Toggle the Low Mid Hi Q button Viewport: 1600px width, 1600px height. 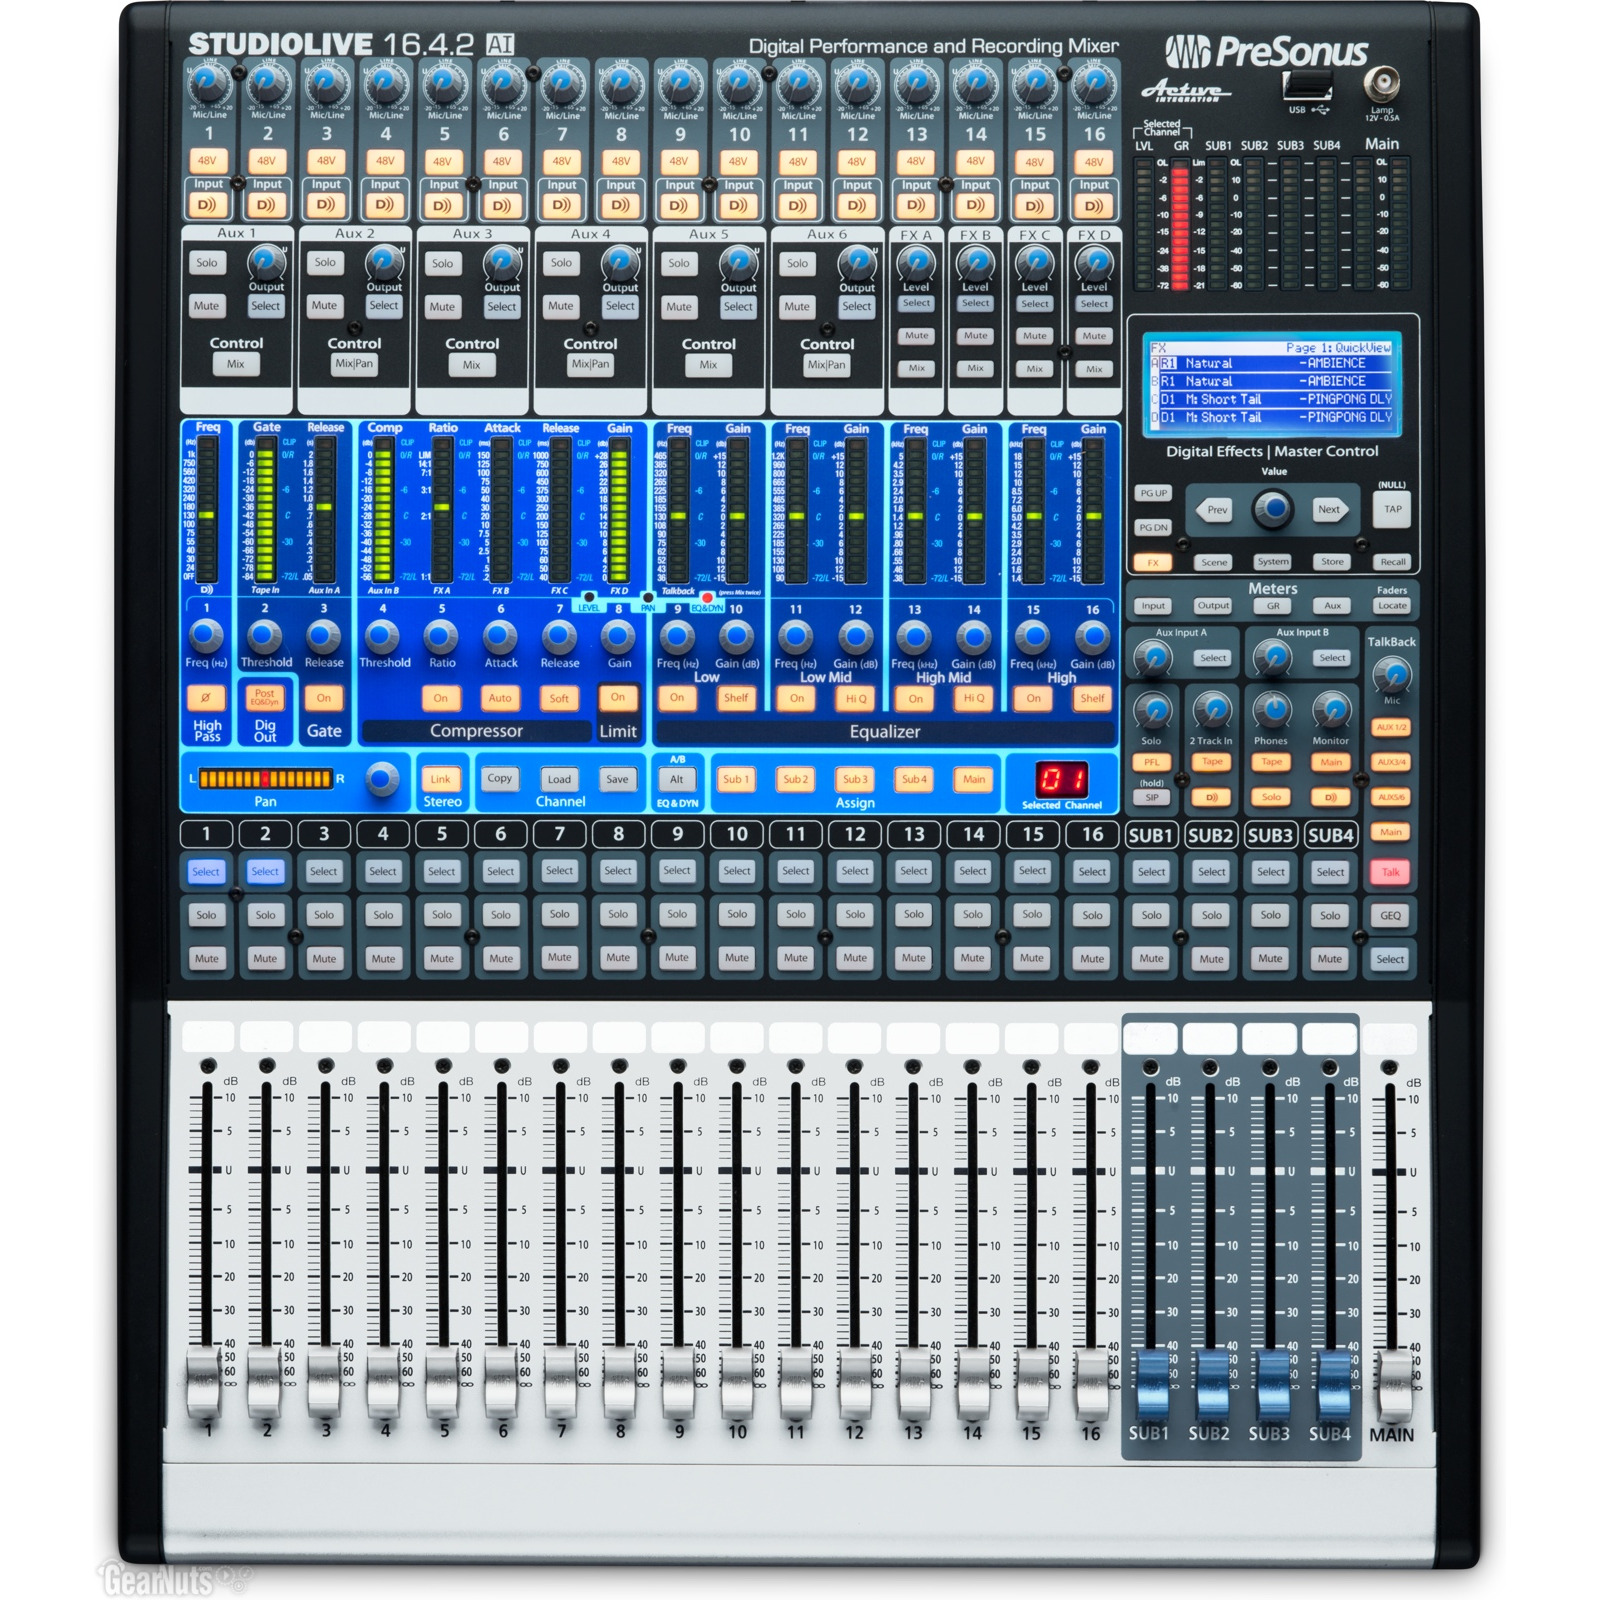856,698
